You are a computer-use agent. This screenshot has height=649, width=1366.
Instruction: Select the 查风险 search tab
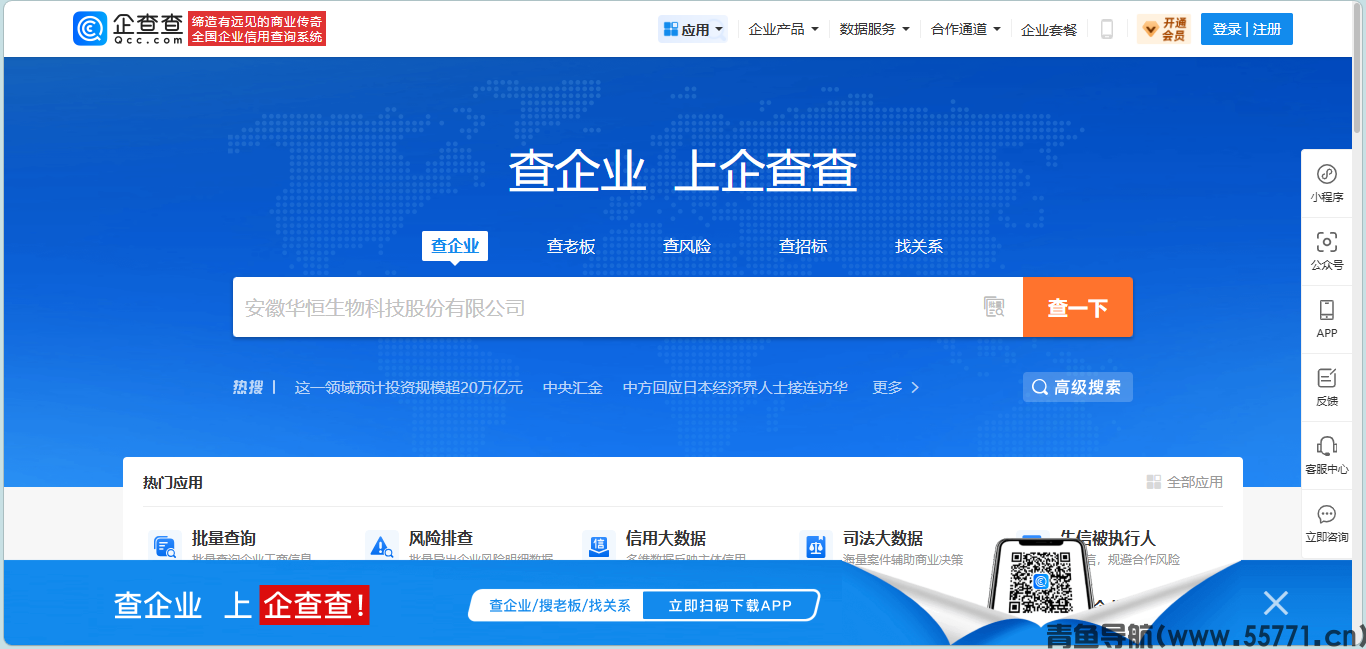[x=687, y=246]
